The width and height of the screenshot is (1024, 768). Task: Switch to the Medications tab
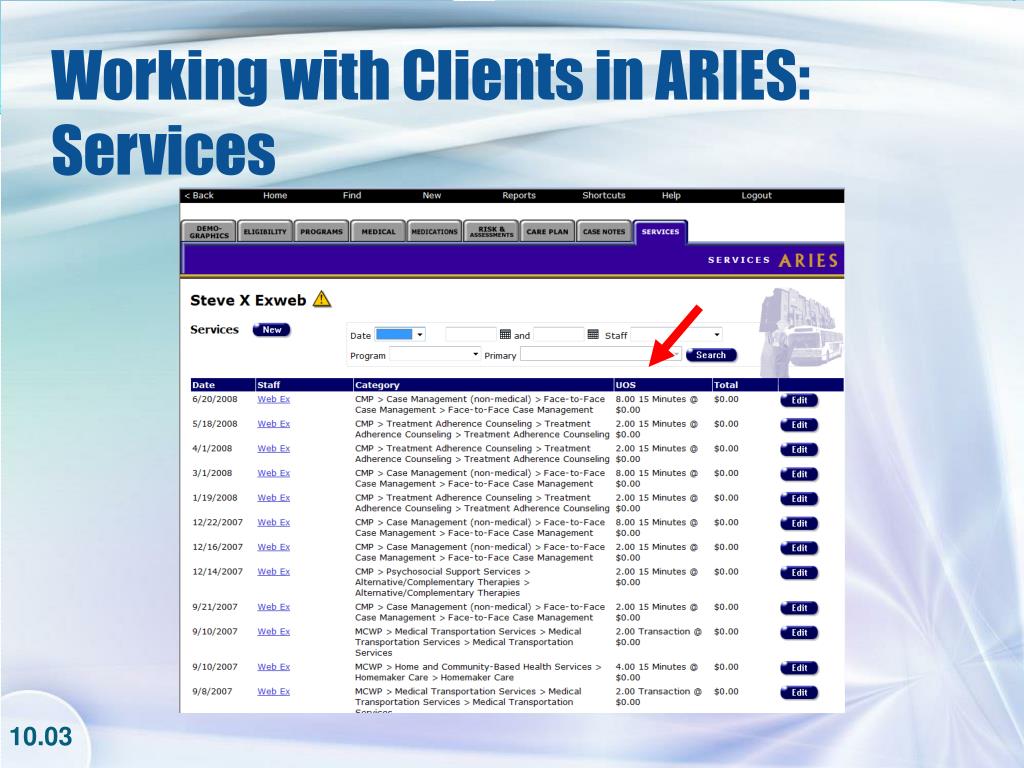point(435,232)
